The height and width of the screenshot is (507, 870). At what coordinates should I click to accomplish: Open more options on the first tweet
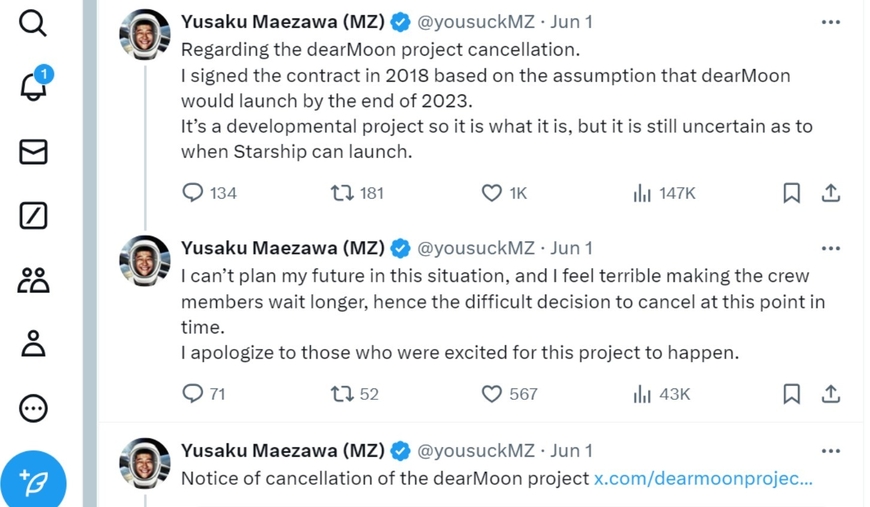(831, 22)
